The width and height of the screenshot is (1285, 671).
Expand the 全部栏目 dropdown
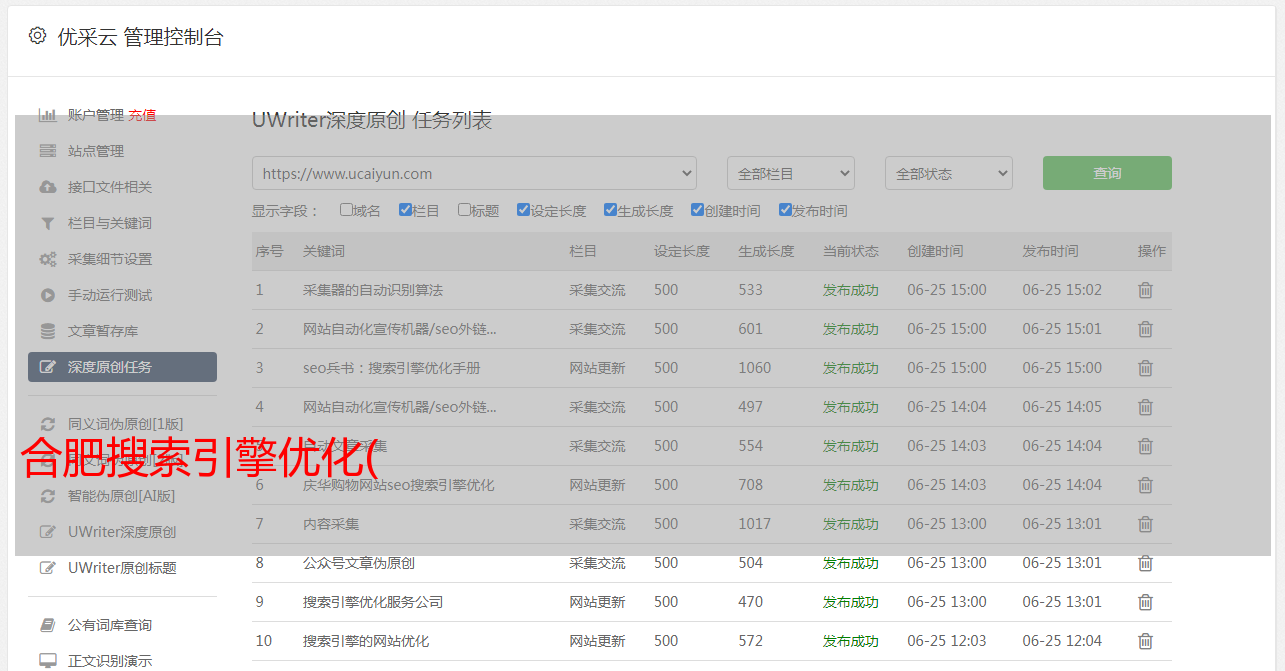[790, 173]
